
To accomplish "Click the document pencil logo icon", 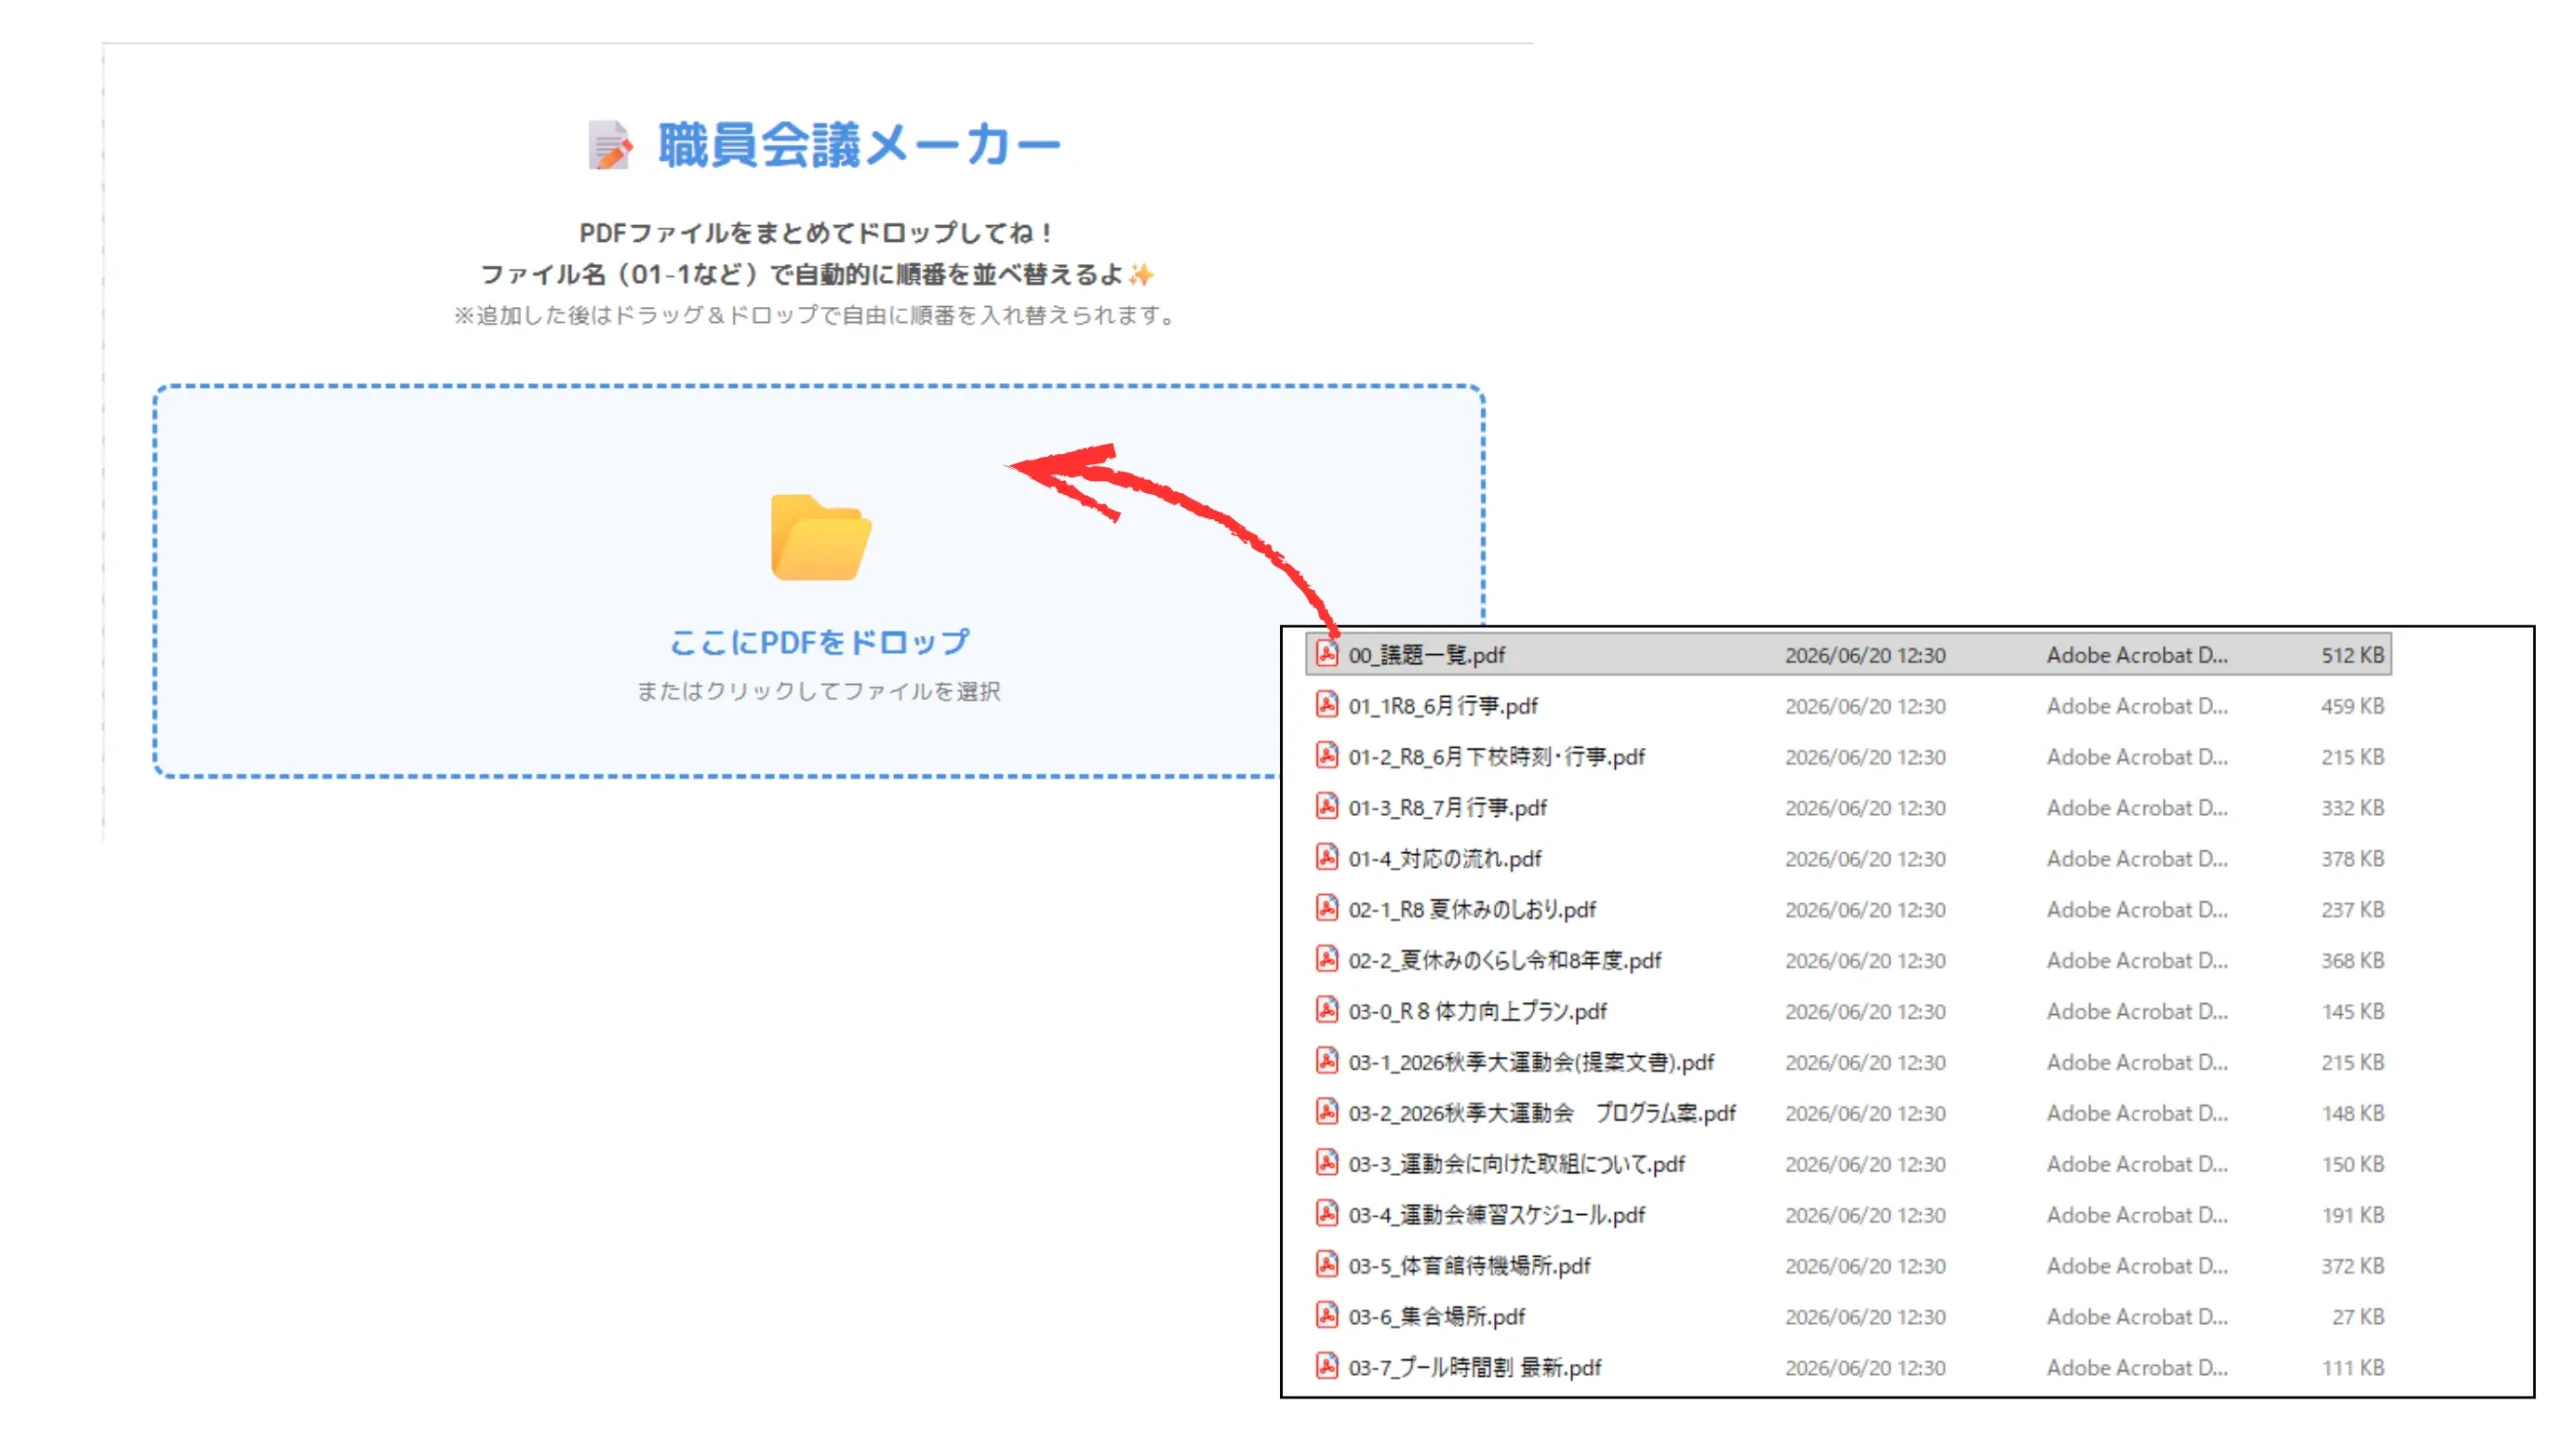I will pyautogui.click(x=610, y=146).
